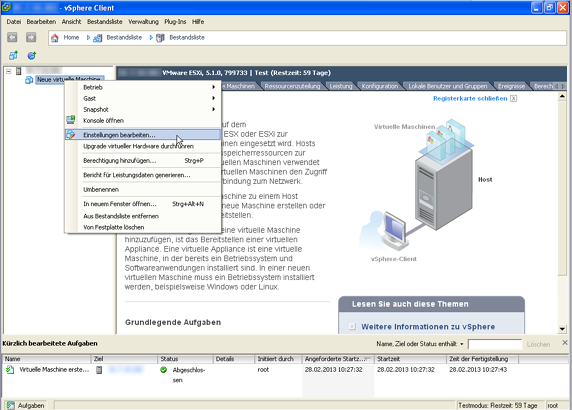Select Upgrade virtueller Hardware durchführen
The height and width of the screenshot is (410, 572).
[x=143, y=146]
